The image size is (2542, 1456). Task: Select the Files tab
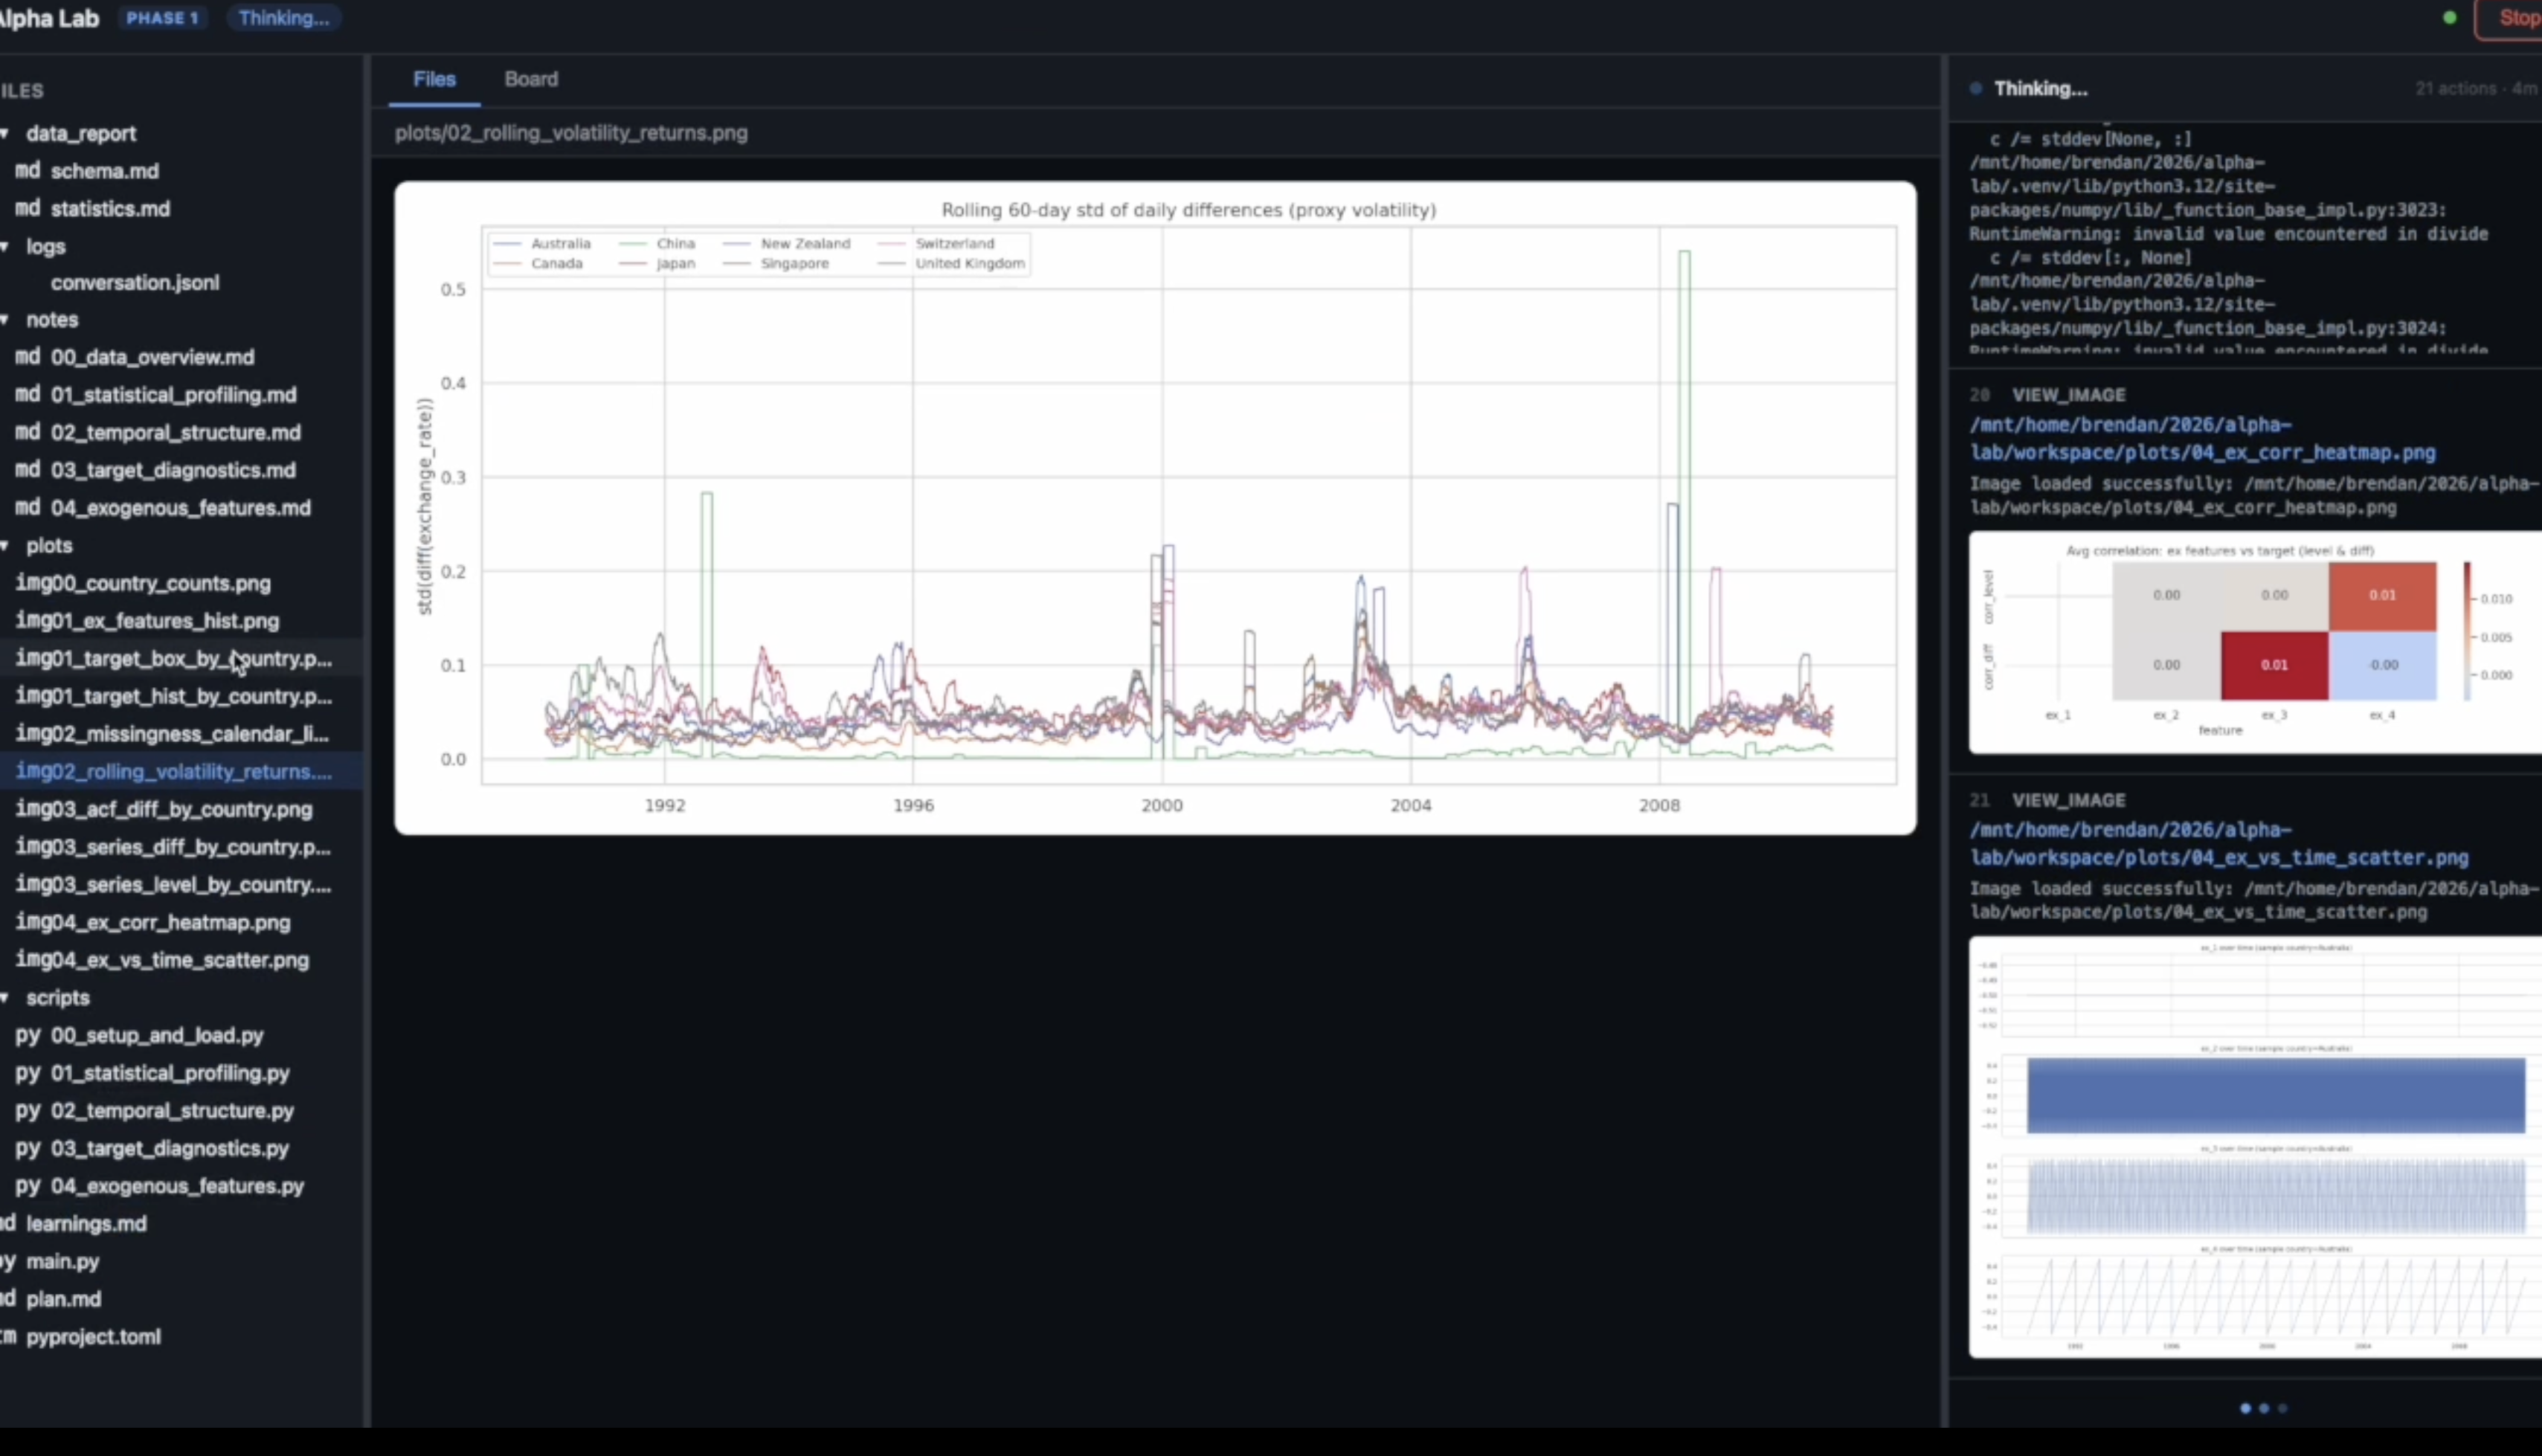click(x=434, y=79)
